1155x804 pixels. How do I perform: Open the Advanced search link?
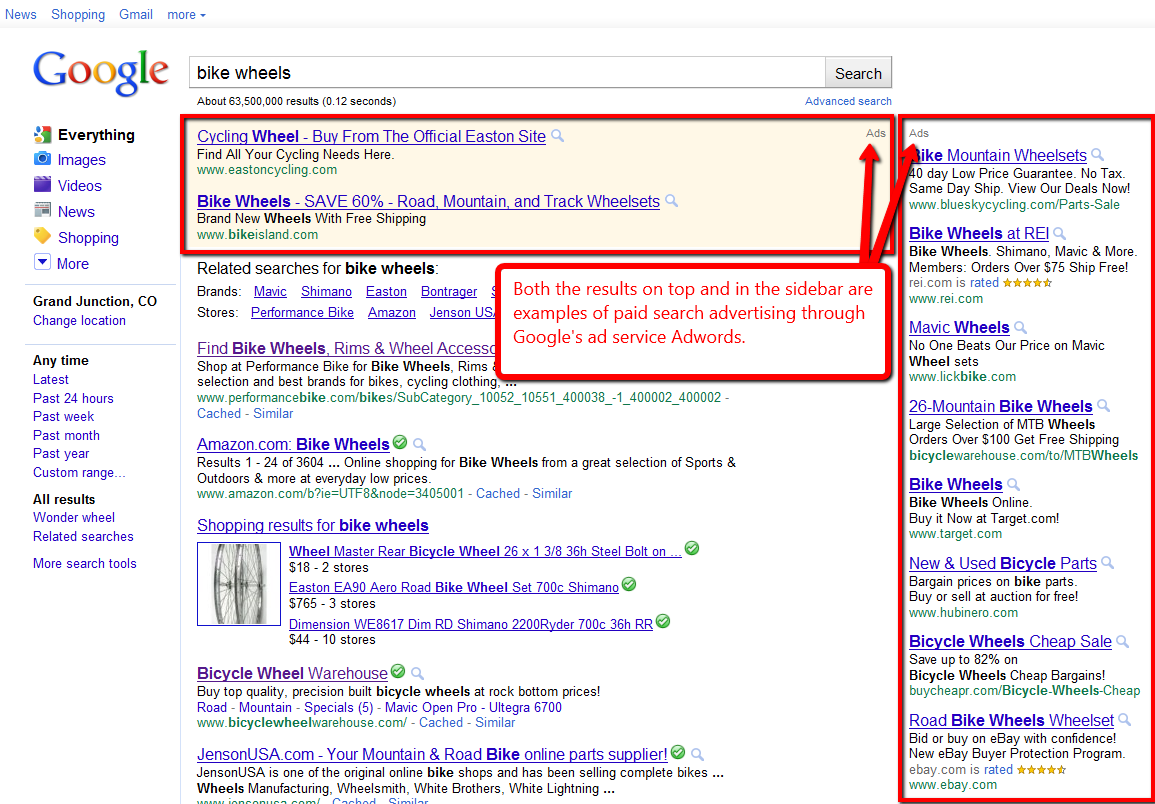click(848, 101)
